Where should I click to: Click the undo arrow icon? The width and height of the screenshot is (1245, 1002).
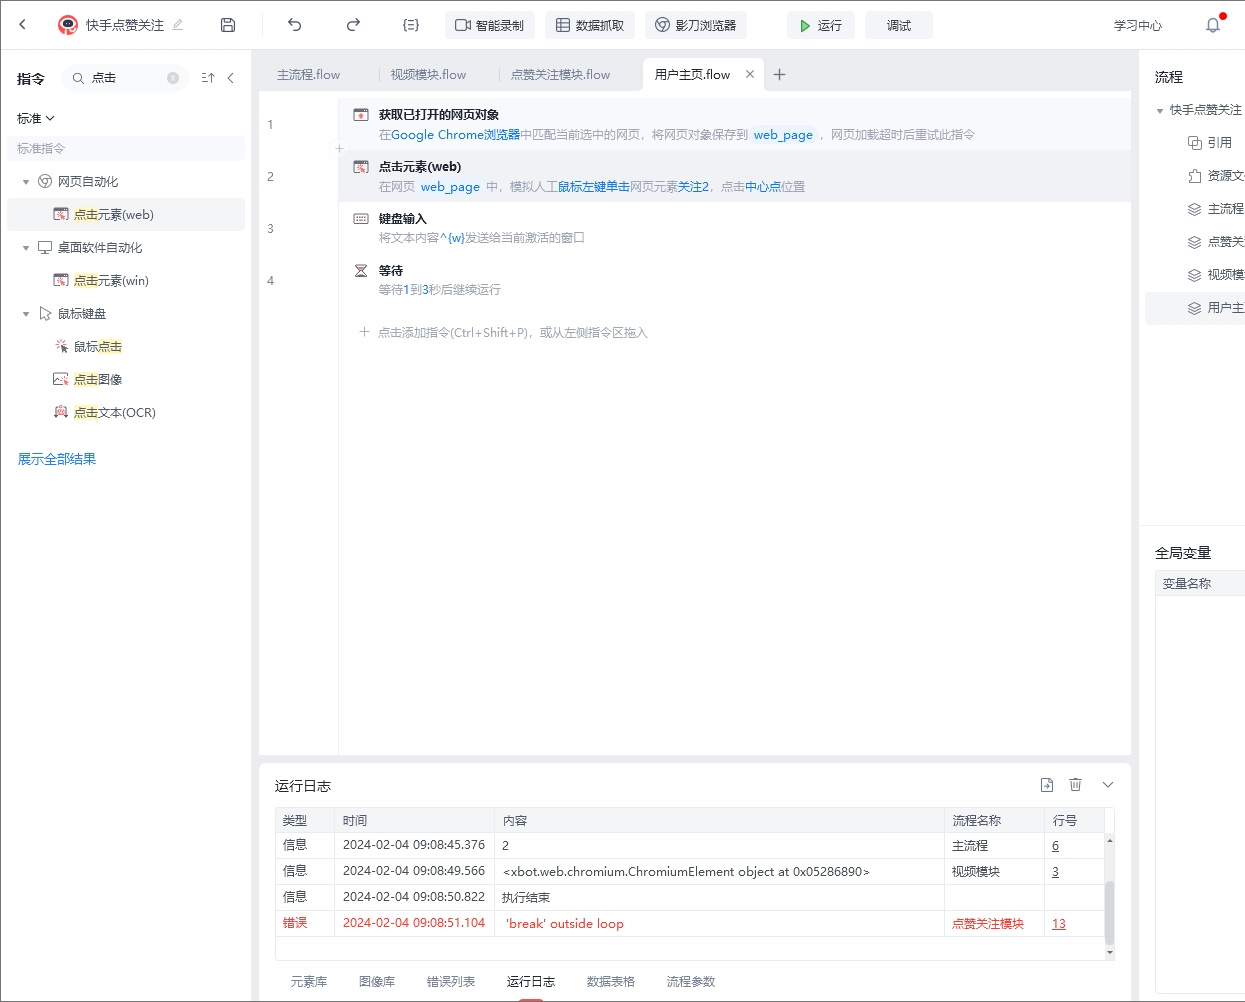pyautogui.click(x=294, y=25)
